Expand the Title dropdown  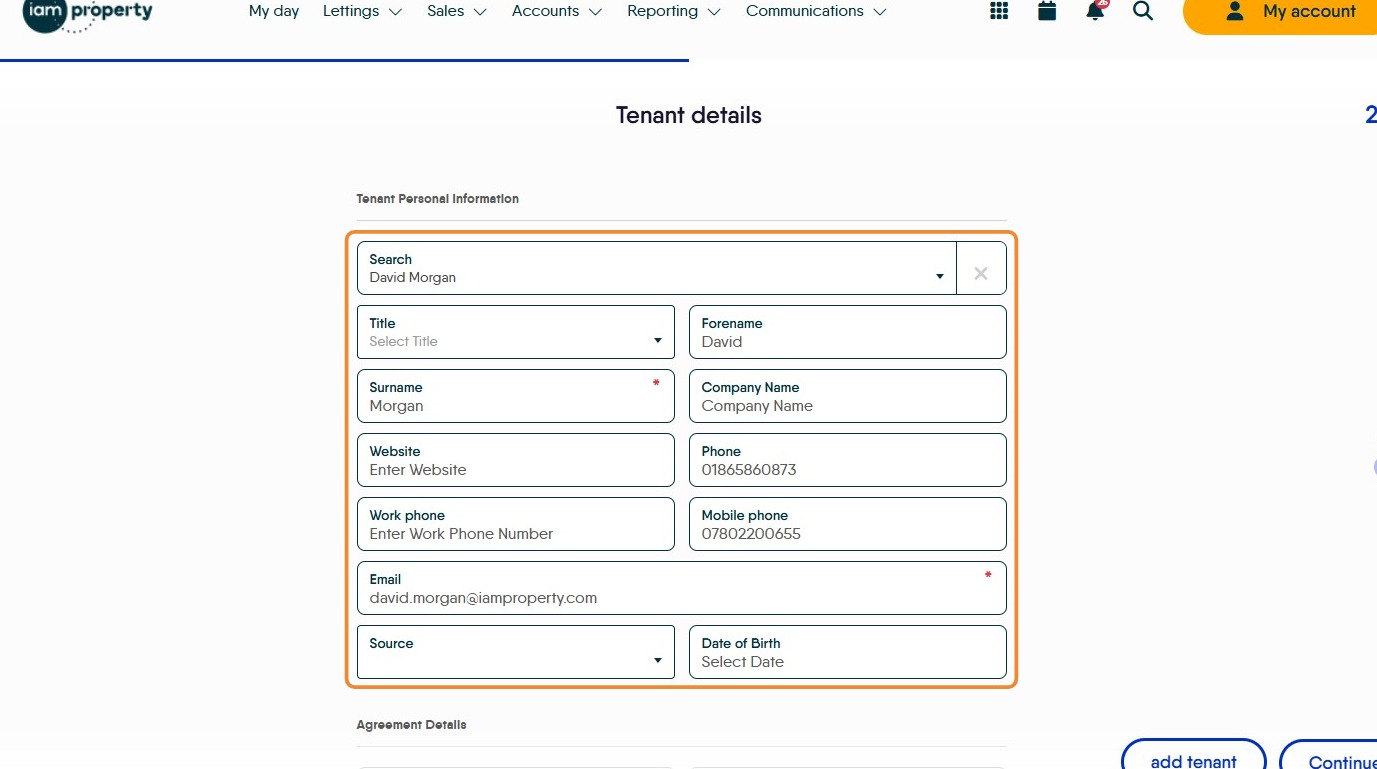pos(657,341)
